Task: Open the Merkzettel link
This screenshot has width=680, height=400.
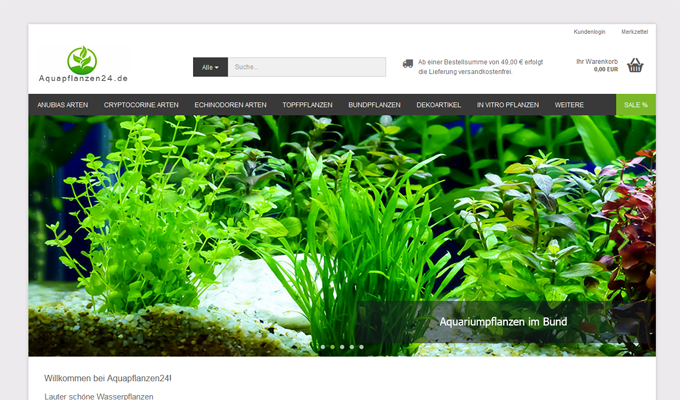Action: click(x=634, y=32)
